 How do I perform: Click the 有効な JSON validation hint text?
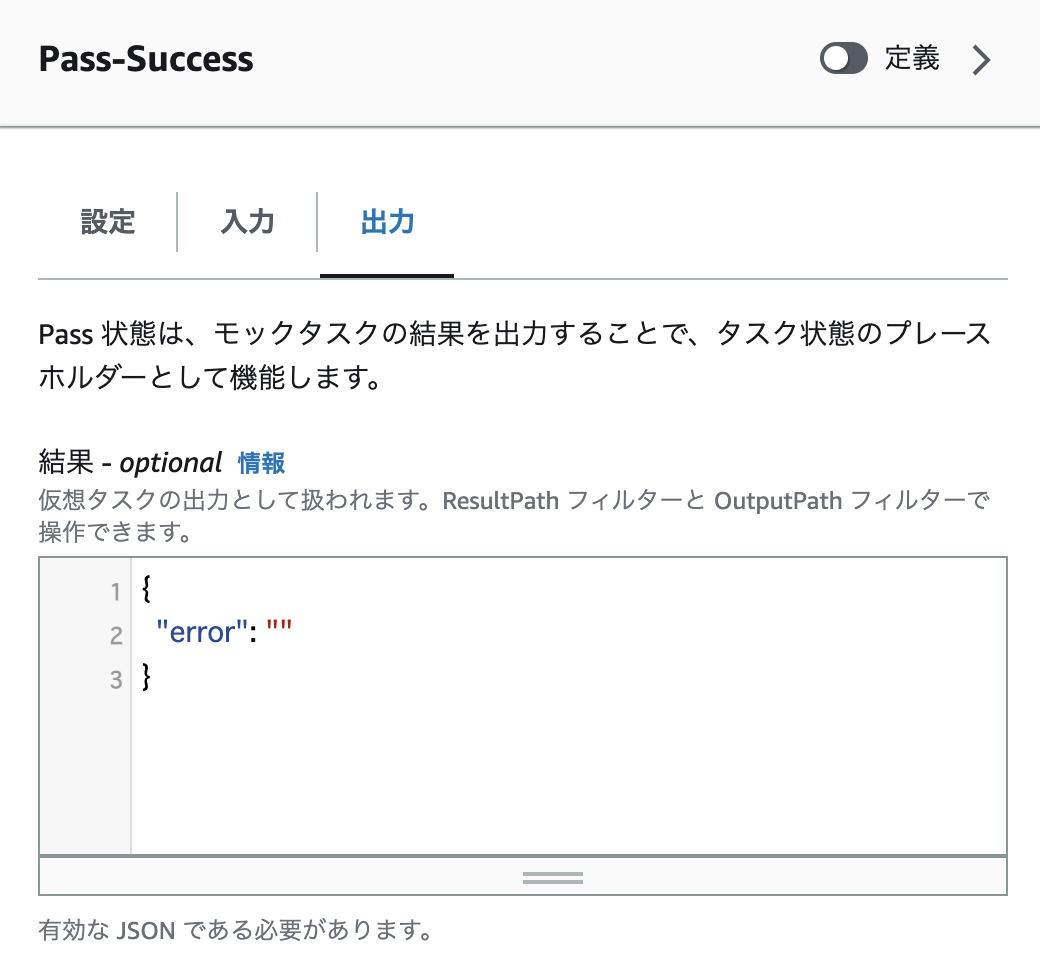click(235, 930)
